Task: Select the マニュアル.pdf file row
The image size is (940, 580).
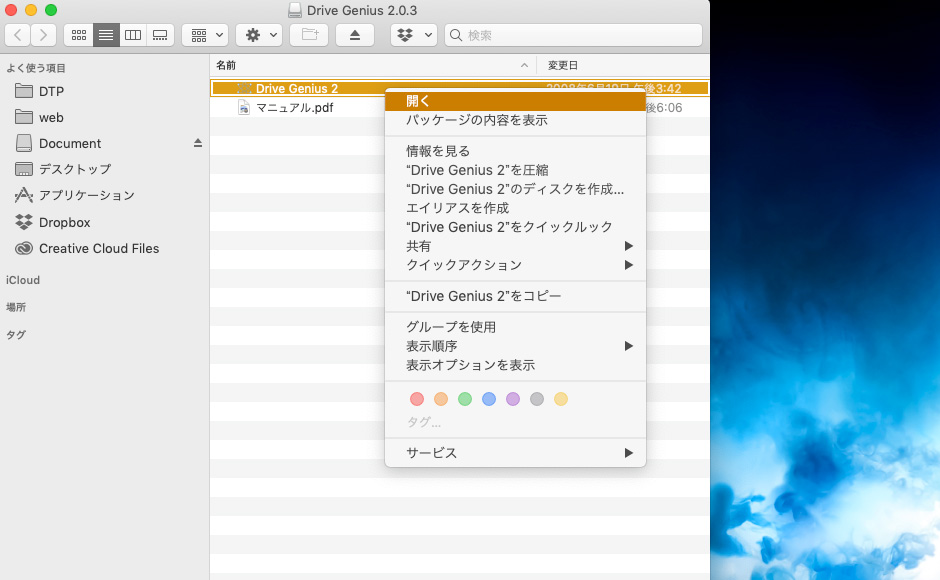Action: pyautogui.click(x=460, y=107)
